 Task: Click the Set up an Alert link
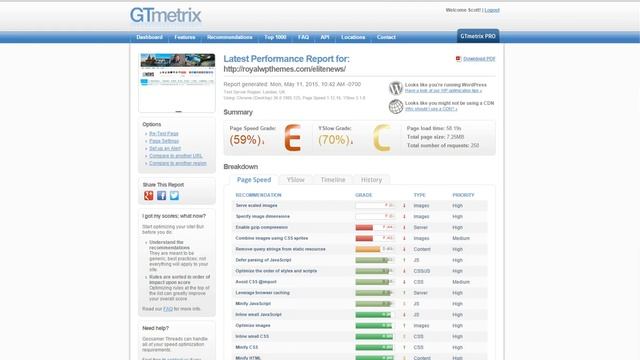pyautogui.click(x=165, y=148)
